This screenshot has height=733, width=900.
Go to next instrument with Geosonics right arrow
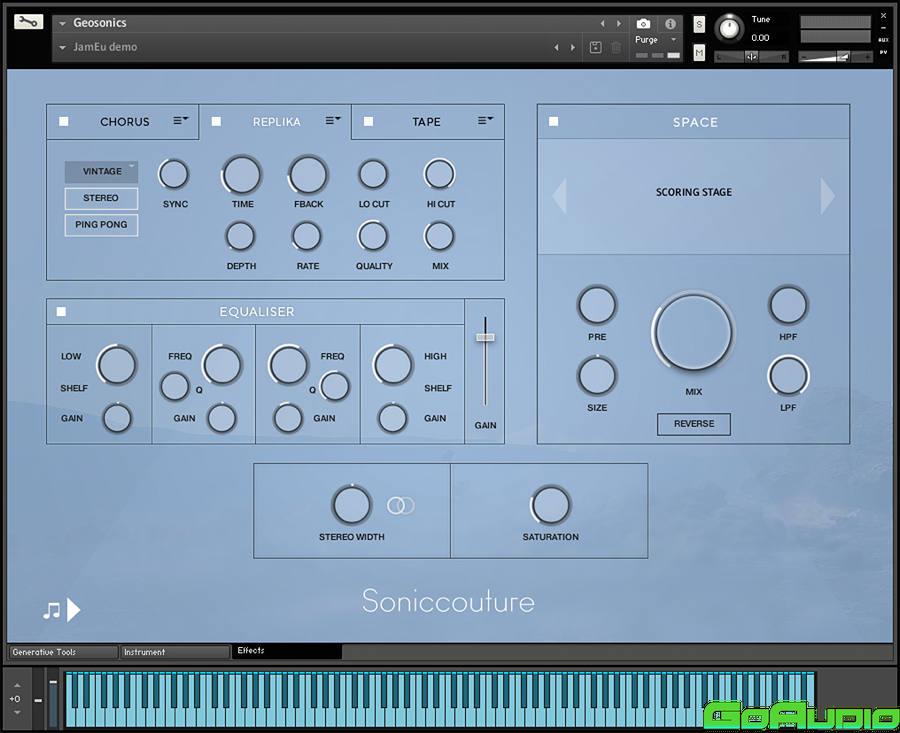619,24
